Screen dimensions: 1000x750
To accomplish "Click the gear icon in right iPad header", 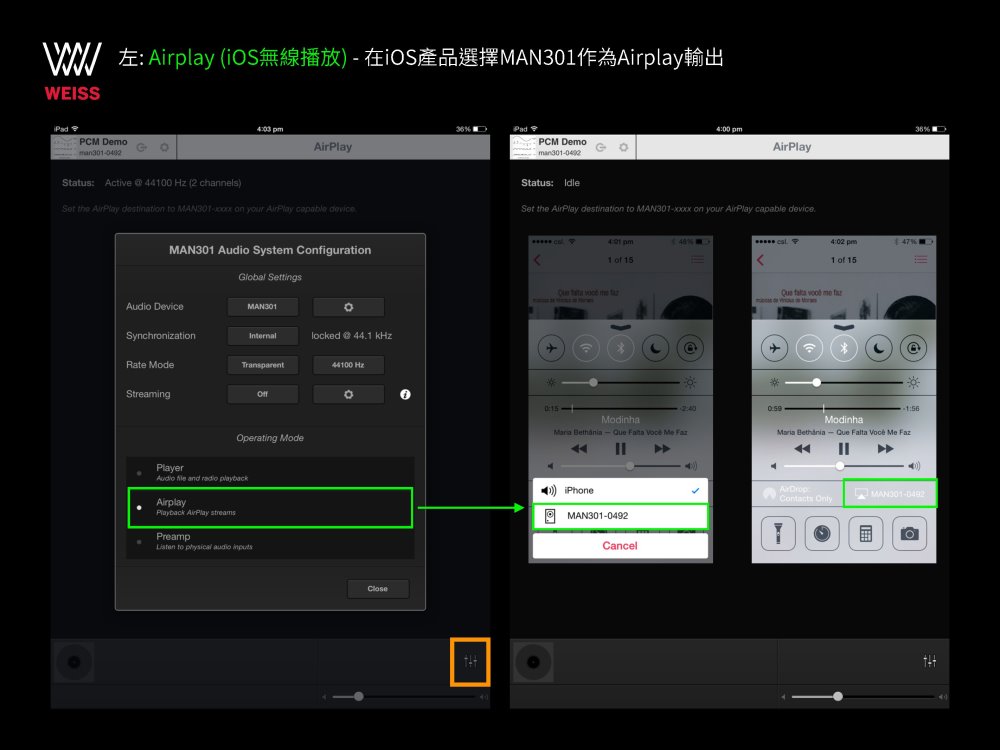I will click(x=623, y=147).
